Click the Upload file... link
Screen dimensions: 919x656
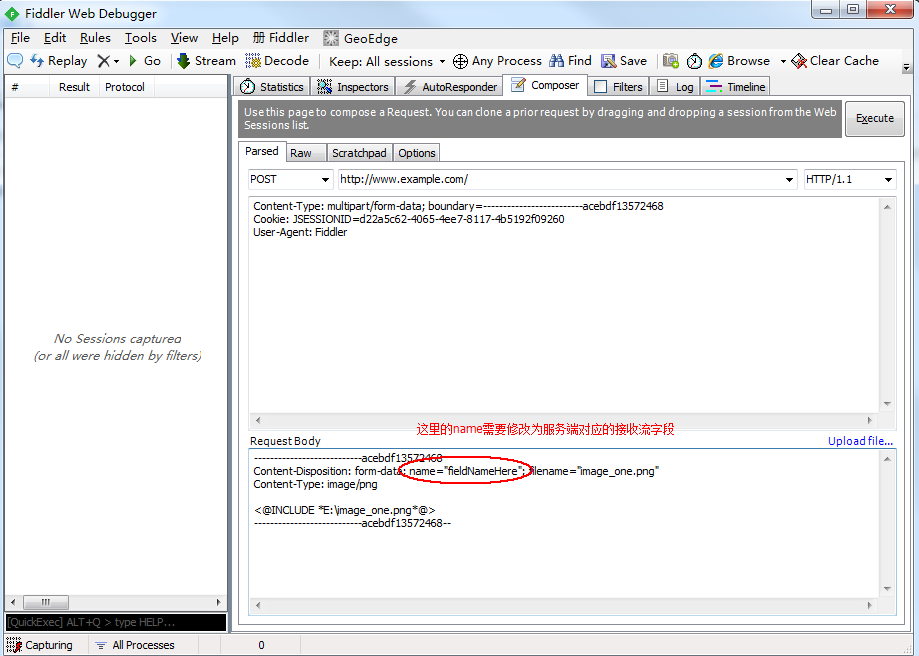[860, 441]
